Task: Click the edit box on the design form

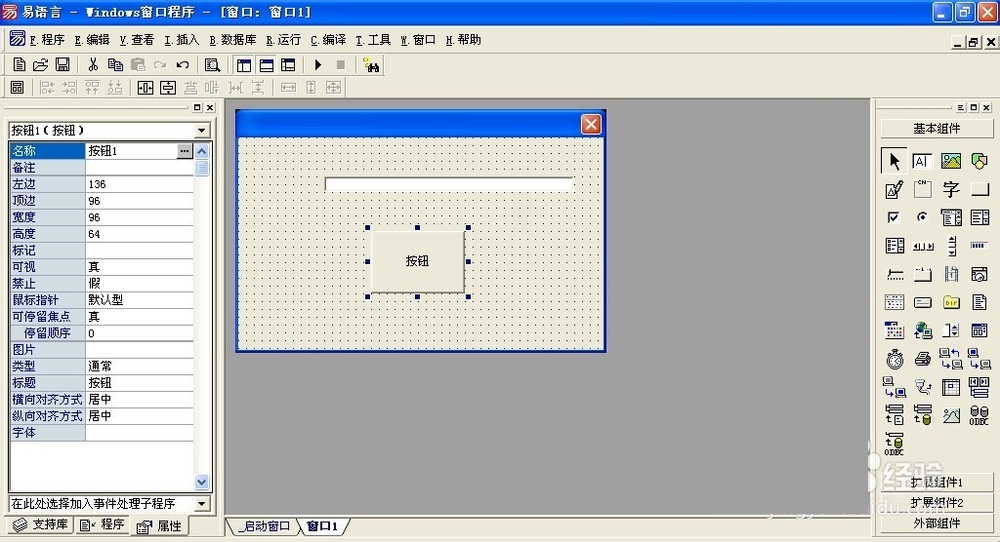Action: [450, 184]
